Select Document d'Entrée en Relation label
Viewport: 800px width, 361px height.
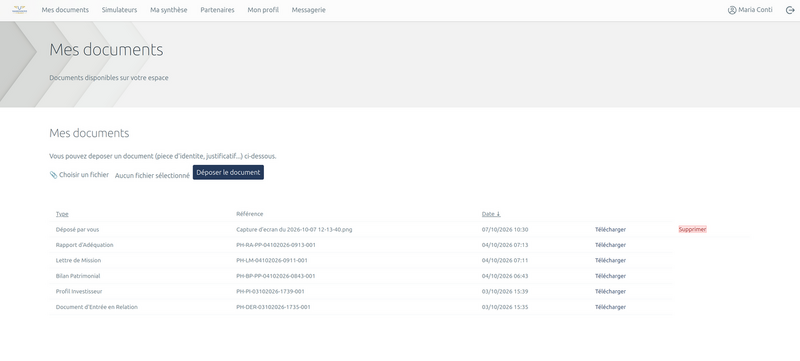point(96,307)
